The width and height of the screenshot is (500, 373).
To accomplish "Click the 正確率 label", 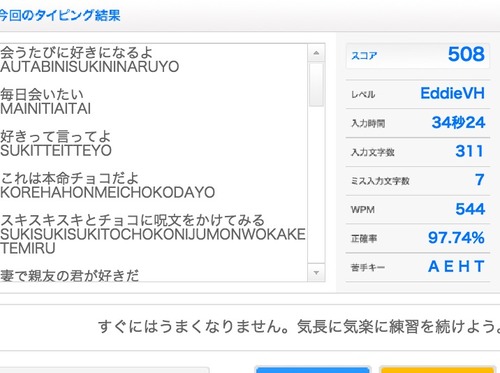I will pos(364,239).
